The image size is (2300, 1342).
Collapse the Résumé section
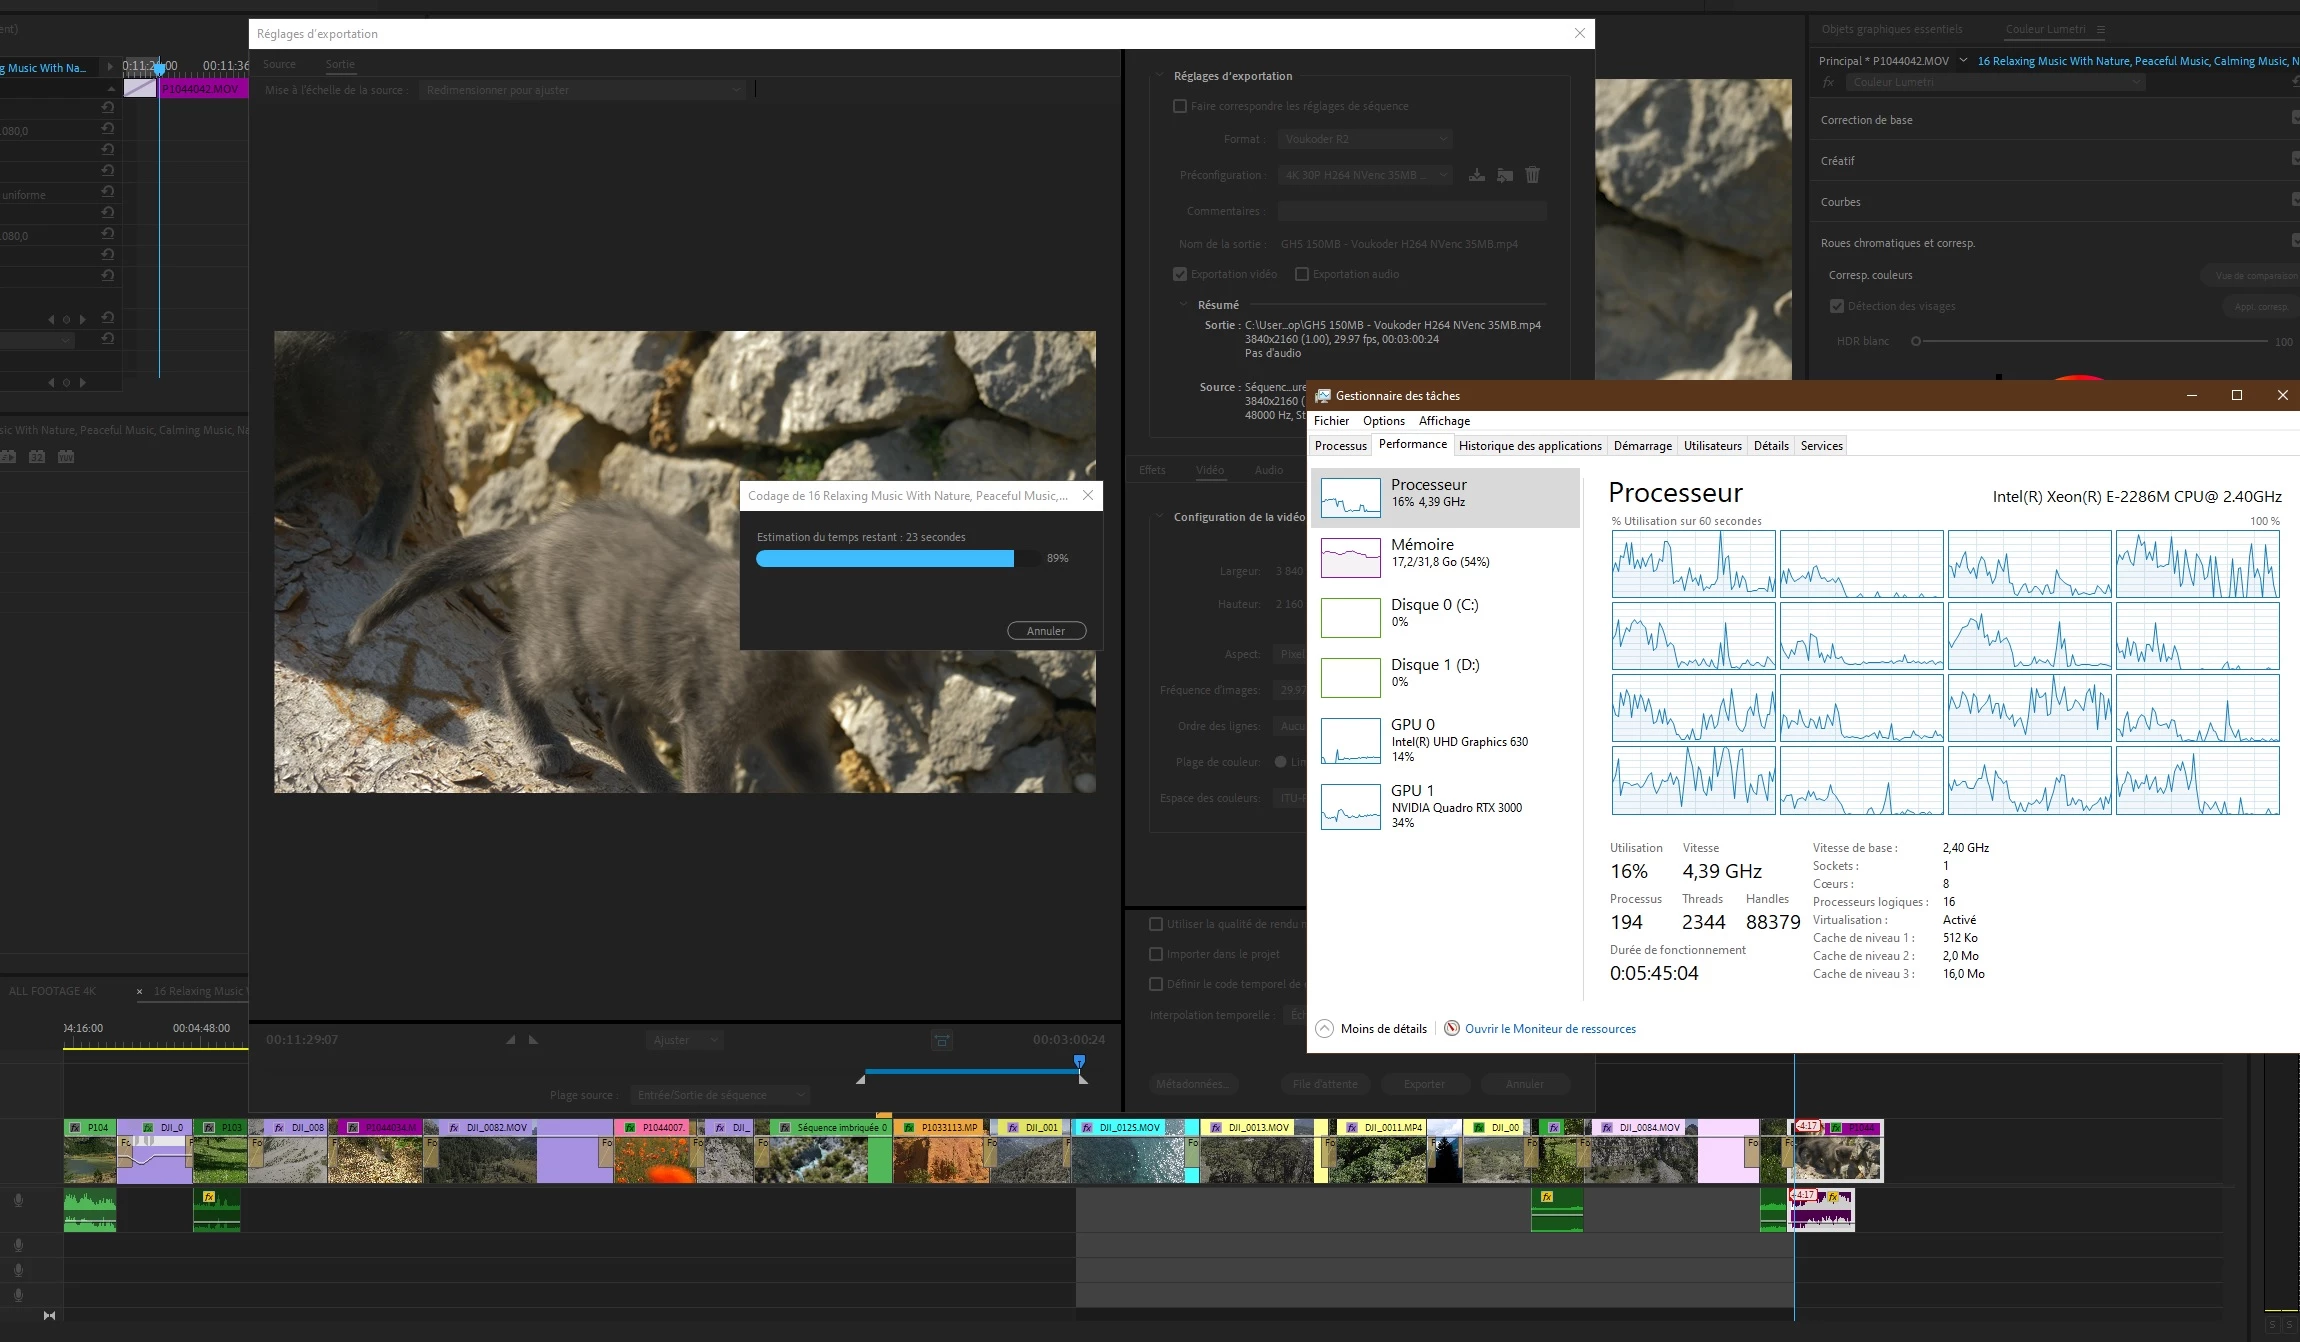coord(1183,305)
